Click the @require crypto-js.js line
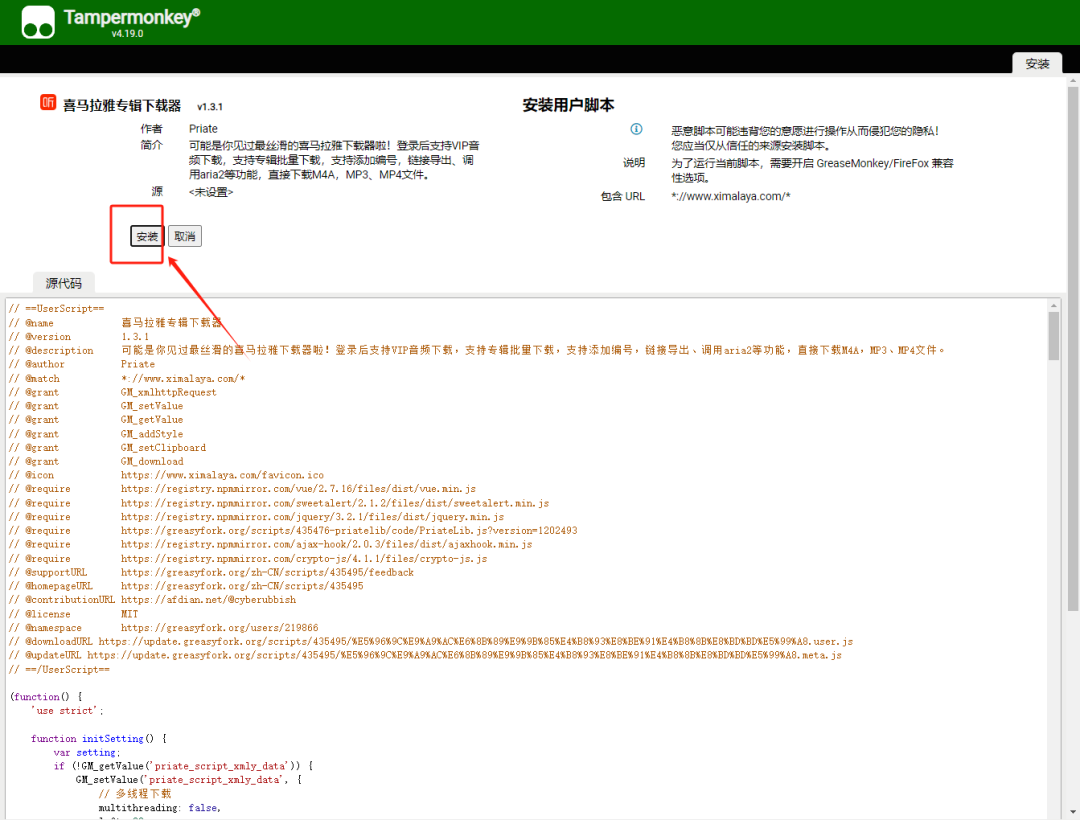1080x820 pixels. [248, 558]
